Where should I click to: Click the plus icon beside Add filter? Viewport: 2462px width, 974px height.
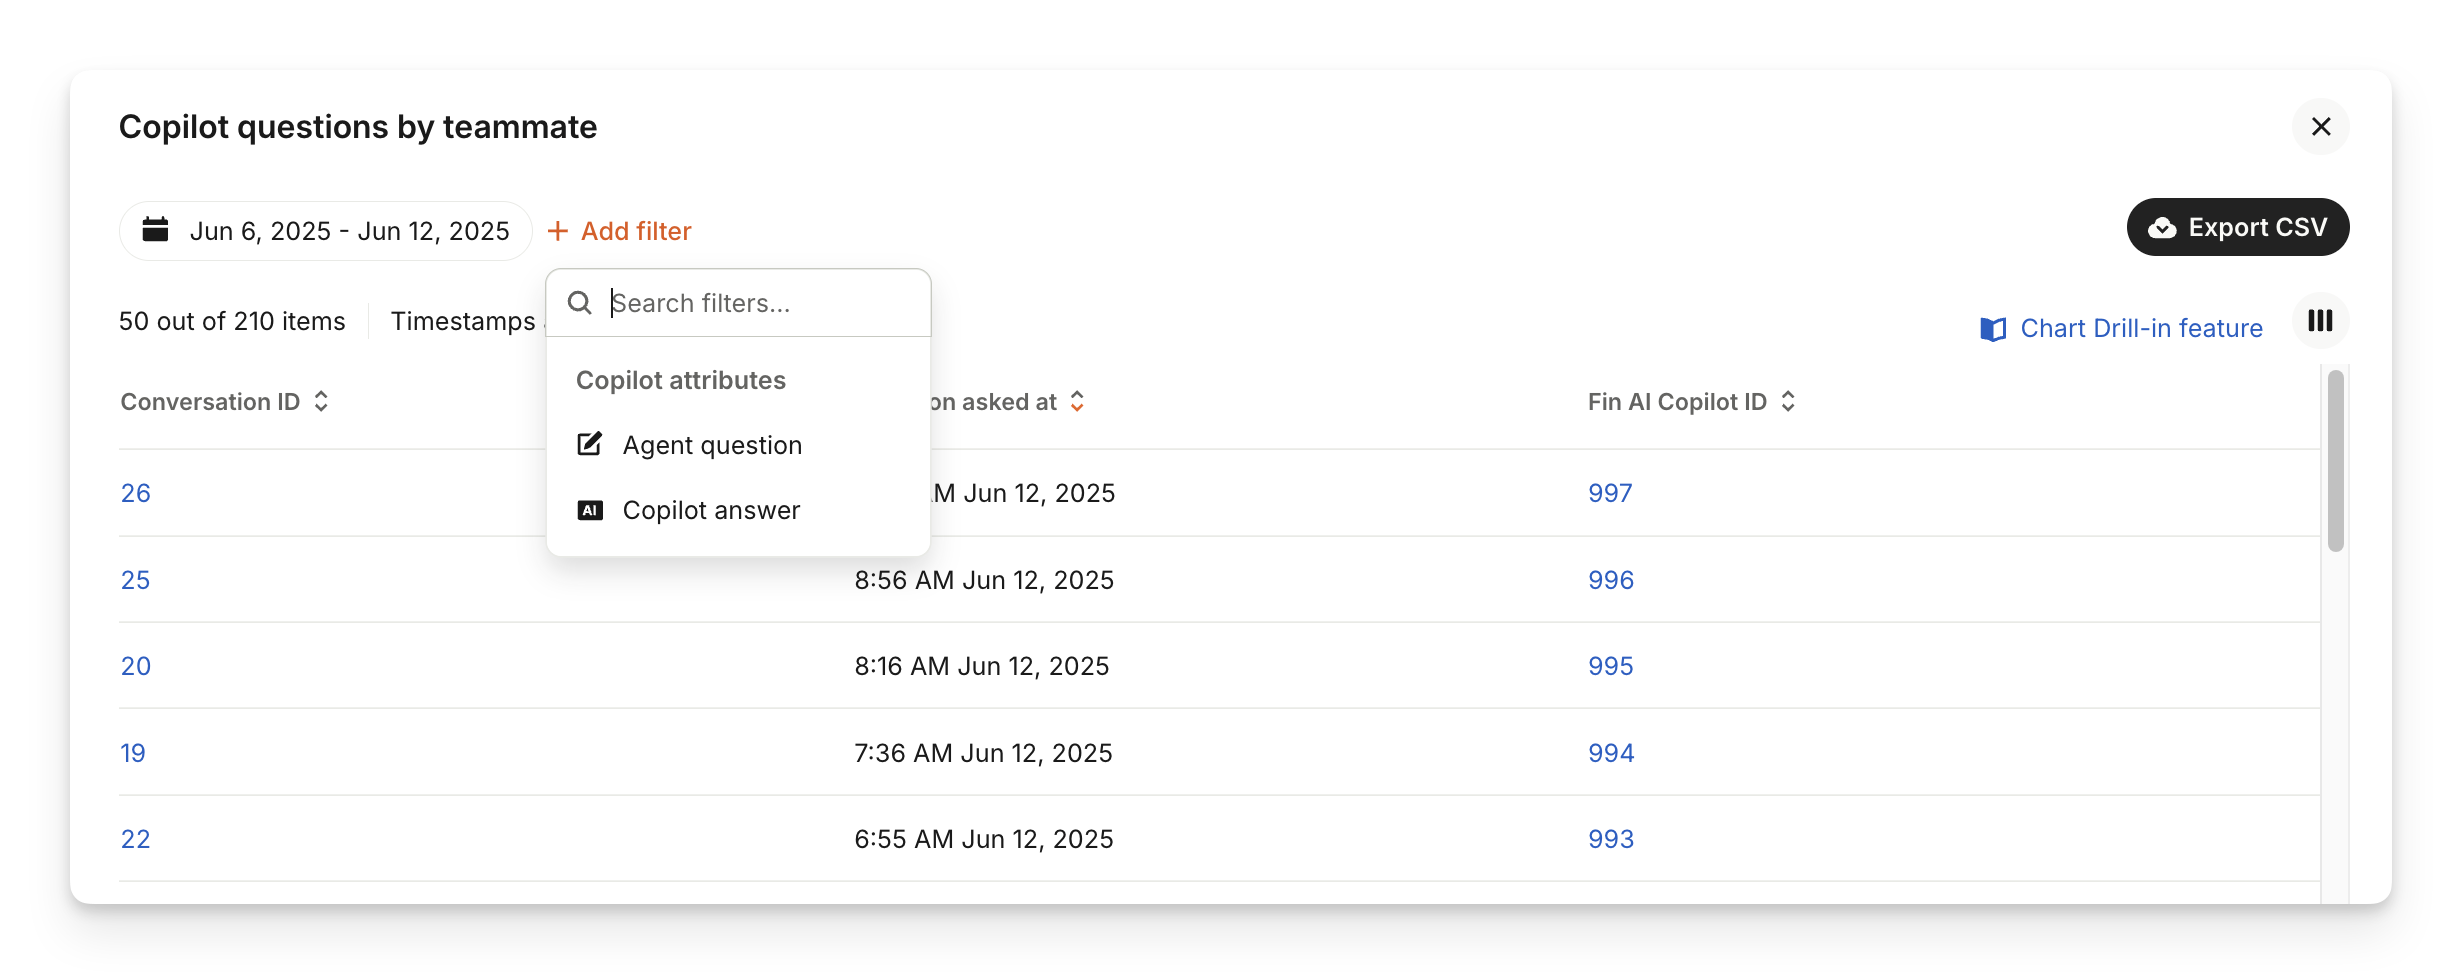(x=558, y=231)
